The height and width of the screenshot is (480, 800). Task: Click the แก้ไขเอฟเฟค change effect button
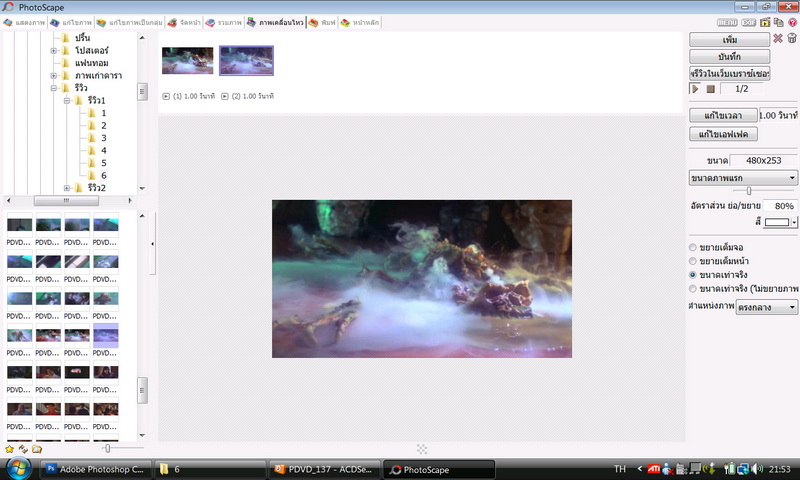tap(723, 134)
